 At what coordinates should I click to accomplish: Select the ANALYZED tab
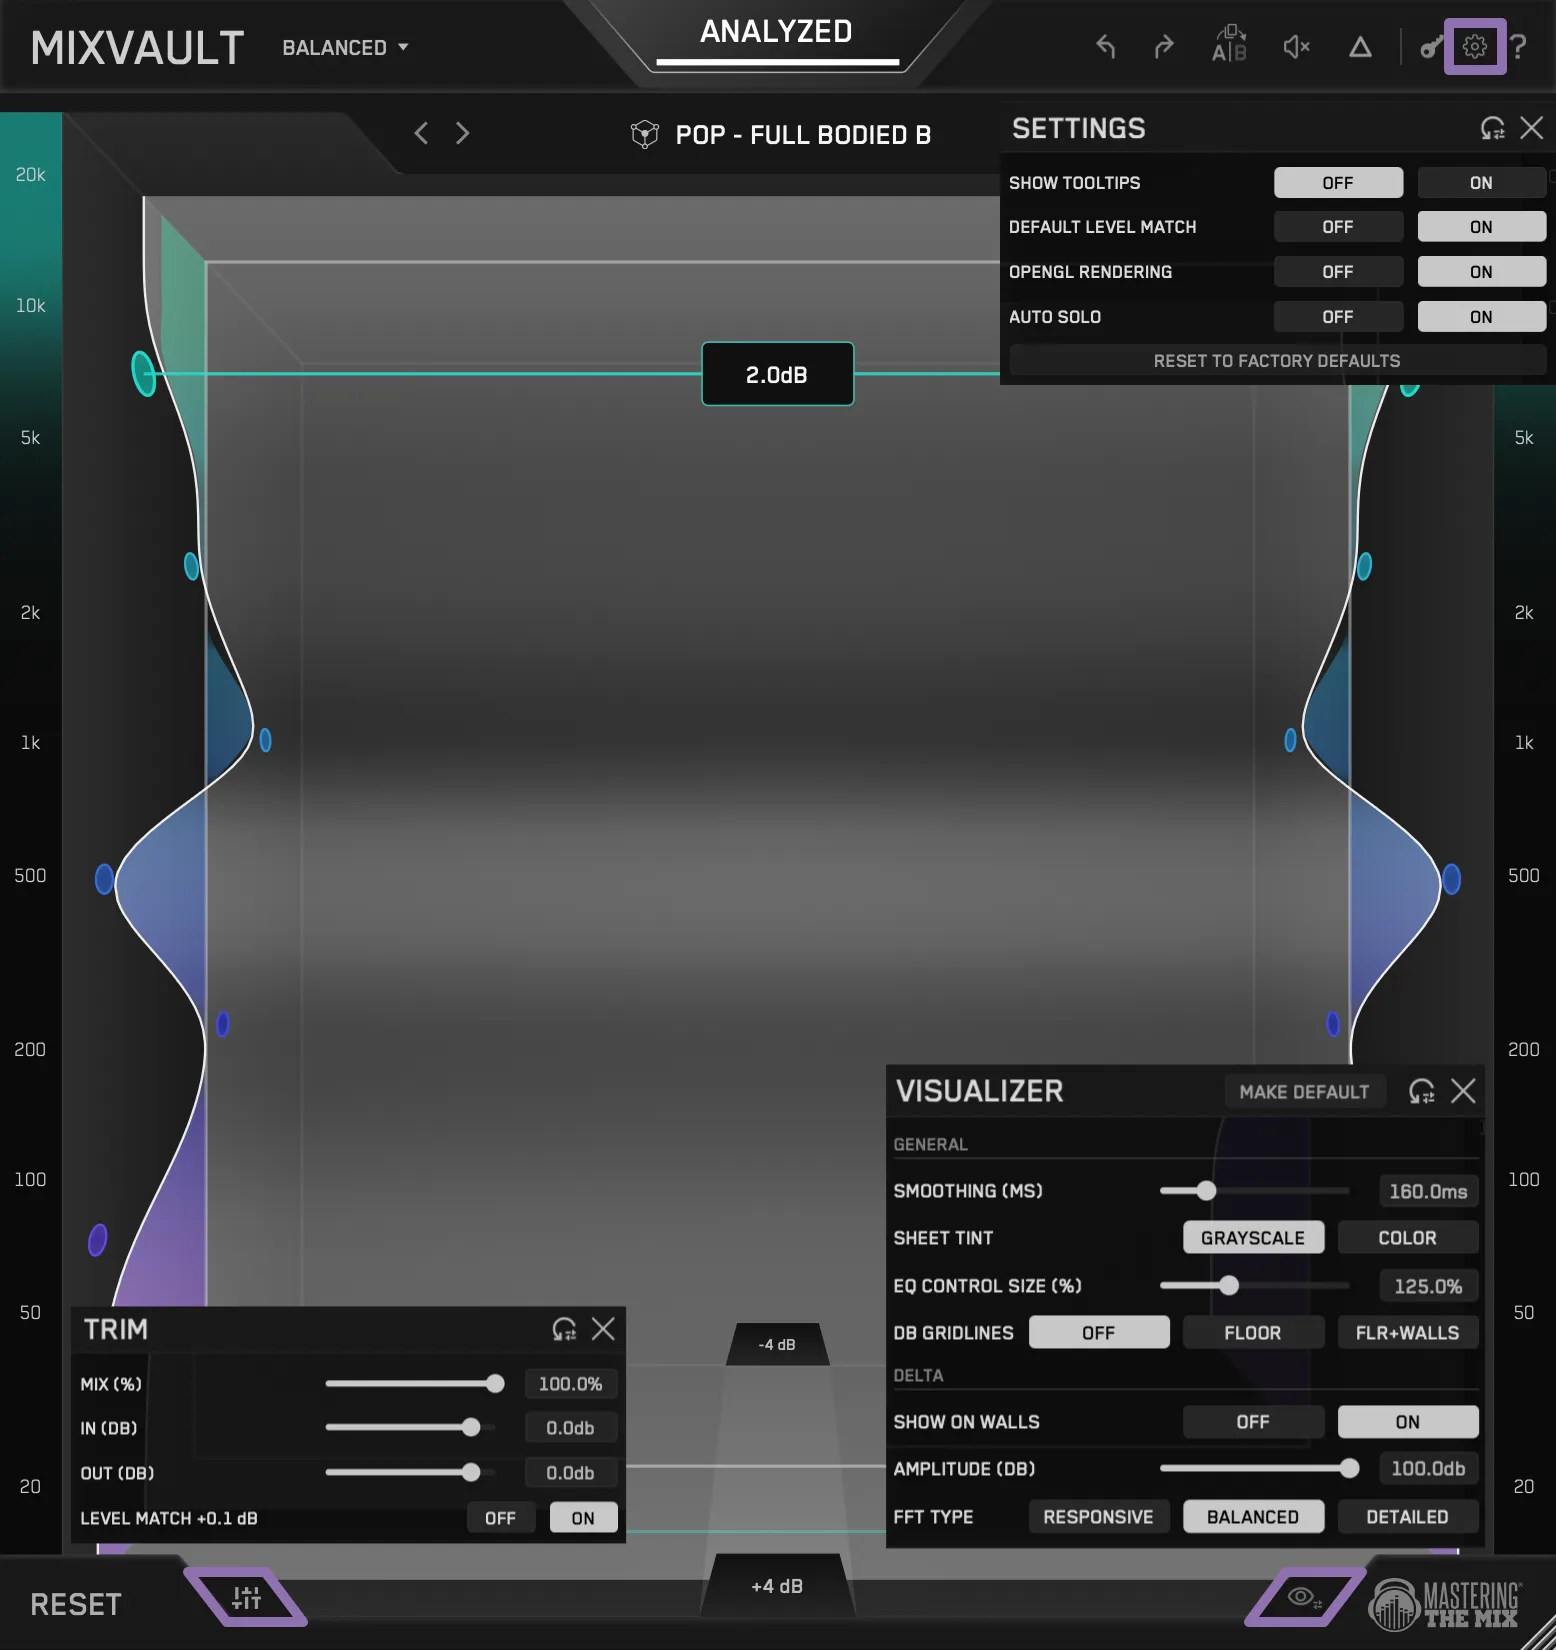[777, 32]
